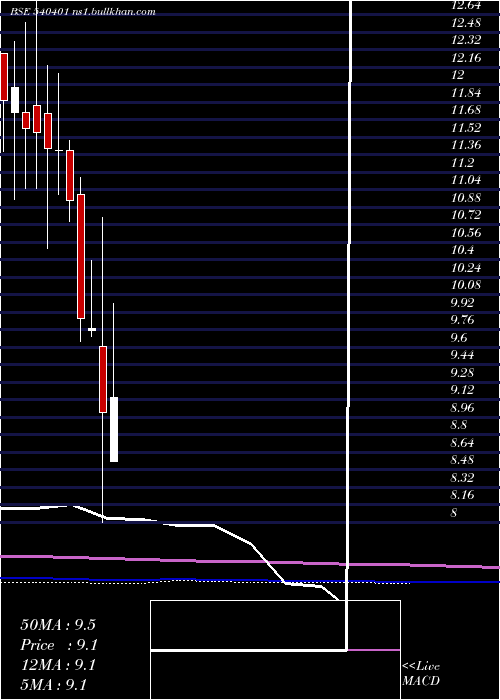Image resolution: width=500 pixels, height=700 pixels.
Task: Click the 10.08 price axis label
Action: 467,285
